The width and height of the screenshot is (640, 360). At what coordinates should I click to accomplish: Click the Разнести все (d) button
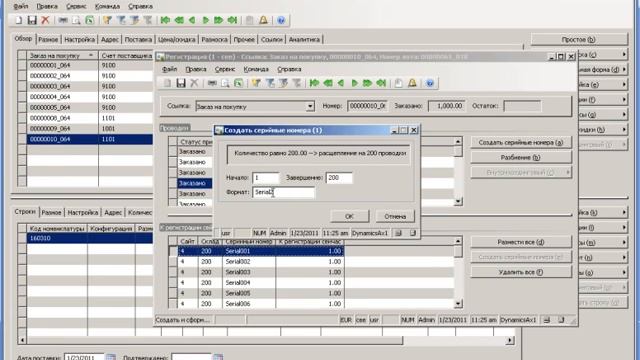(521, 242)
